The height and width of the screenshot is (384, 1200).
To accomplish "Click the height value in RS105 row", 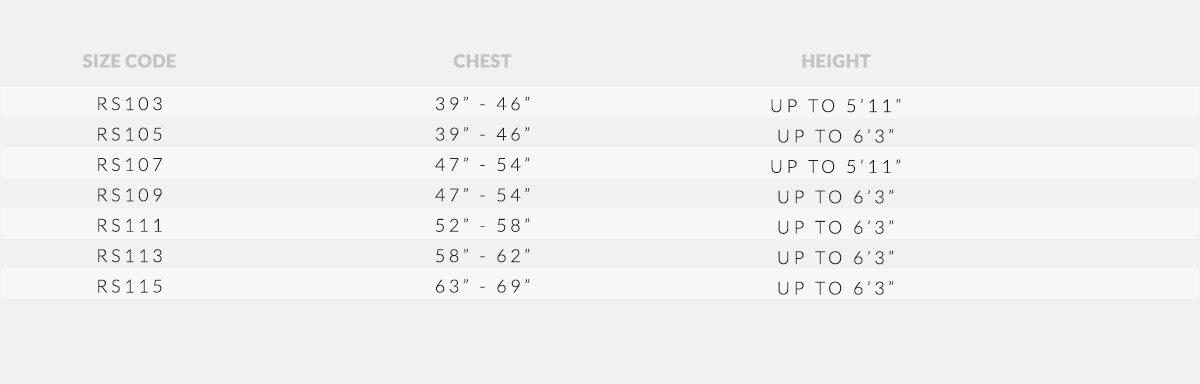I will click(836, 135).
